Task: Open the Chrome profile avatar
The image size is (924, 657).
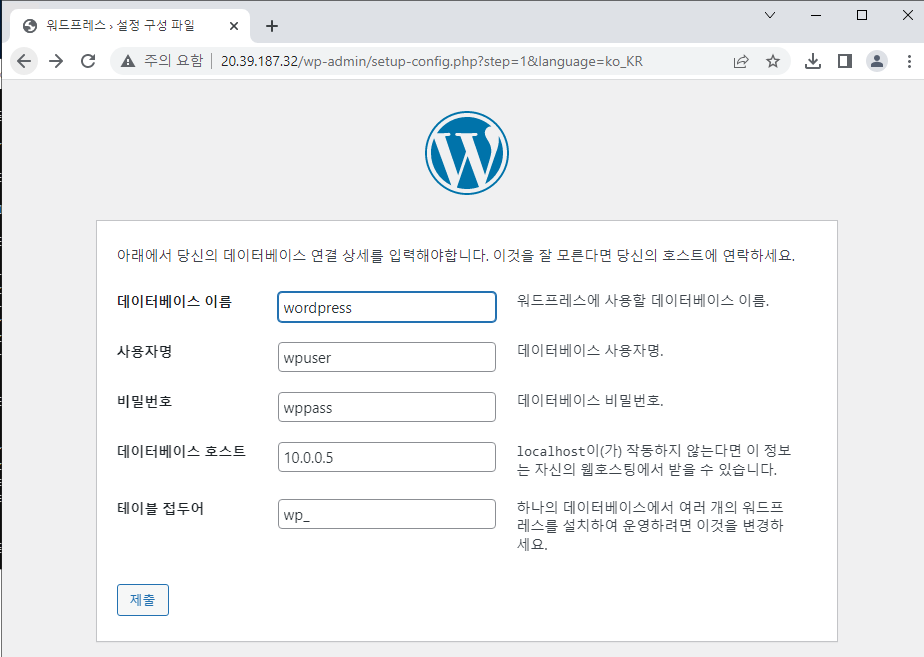Action: 877,61
